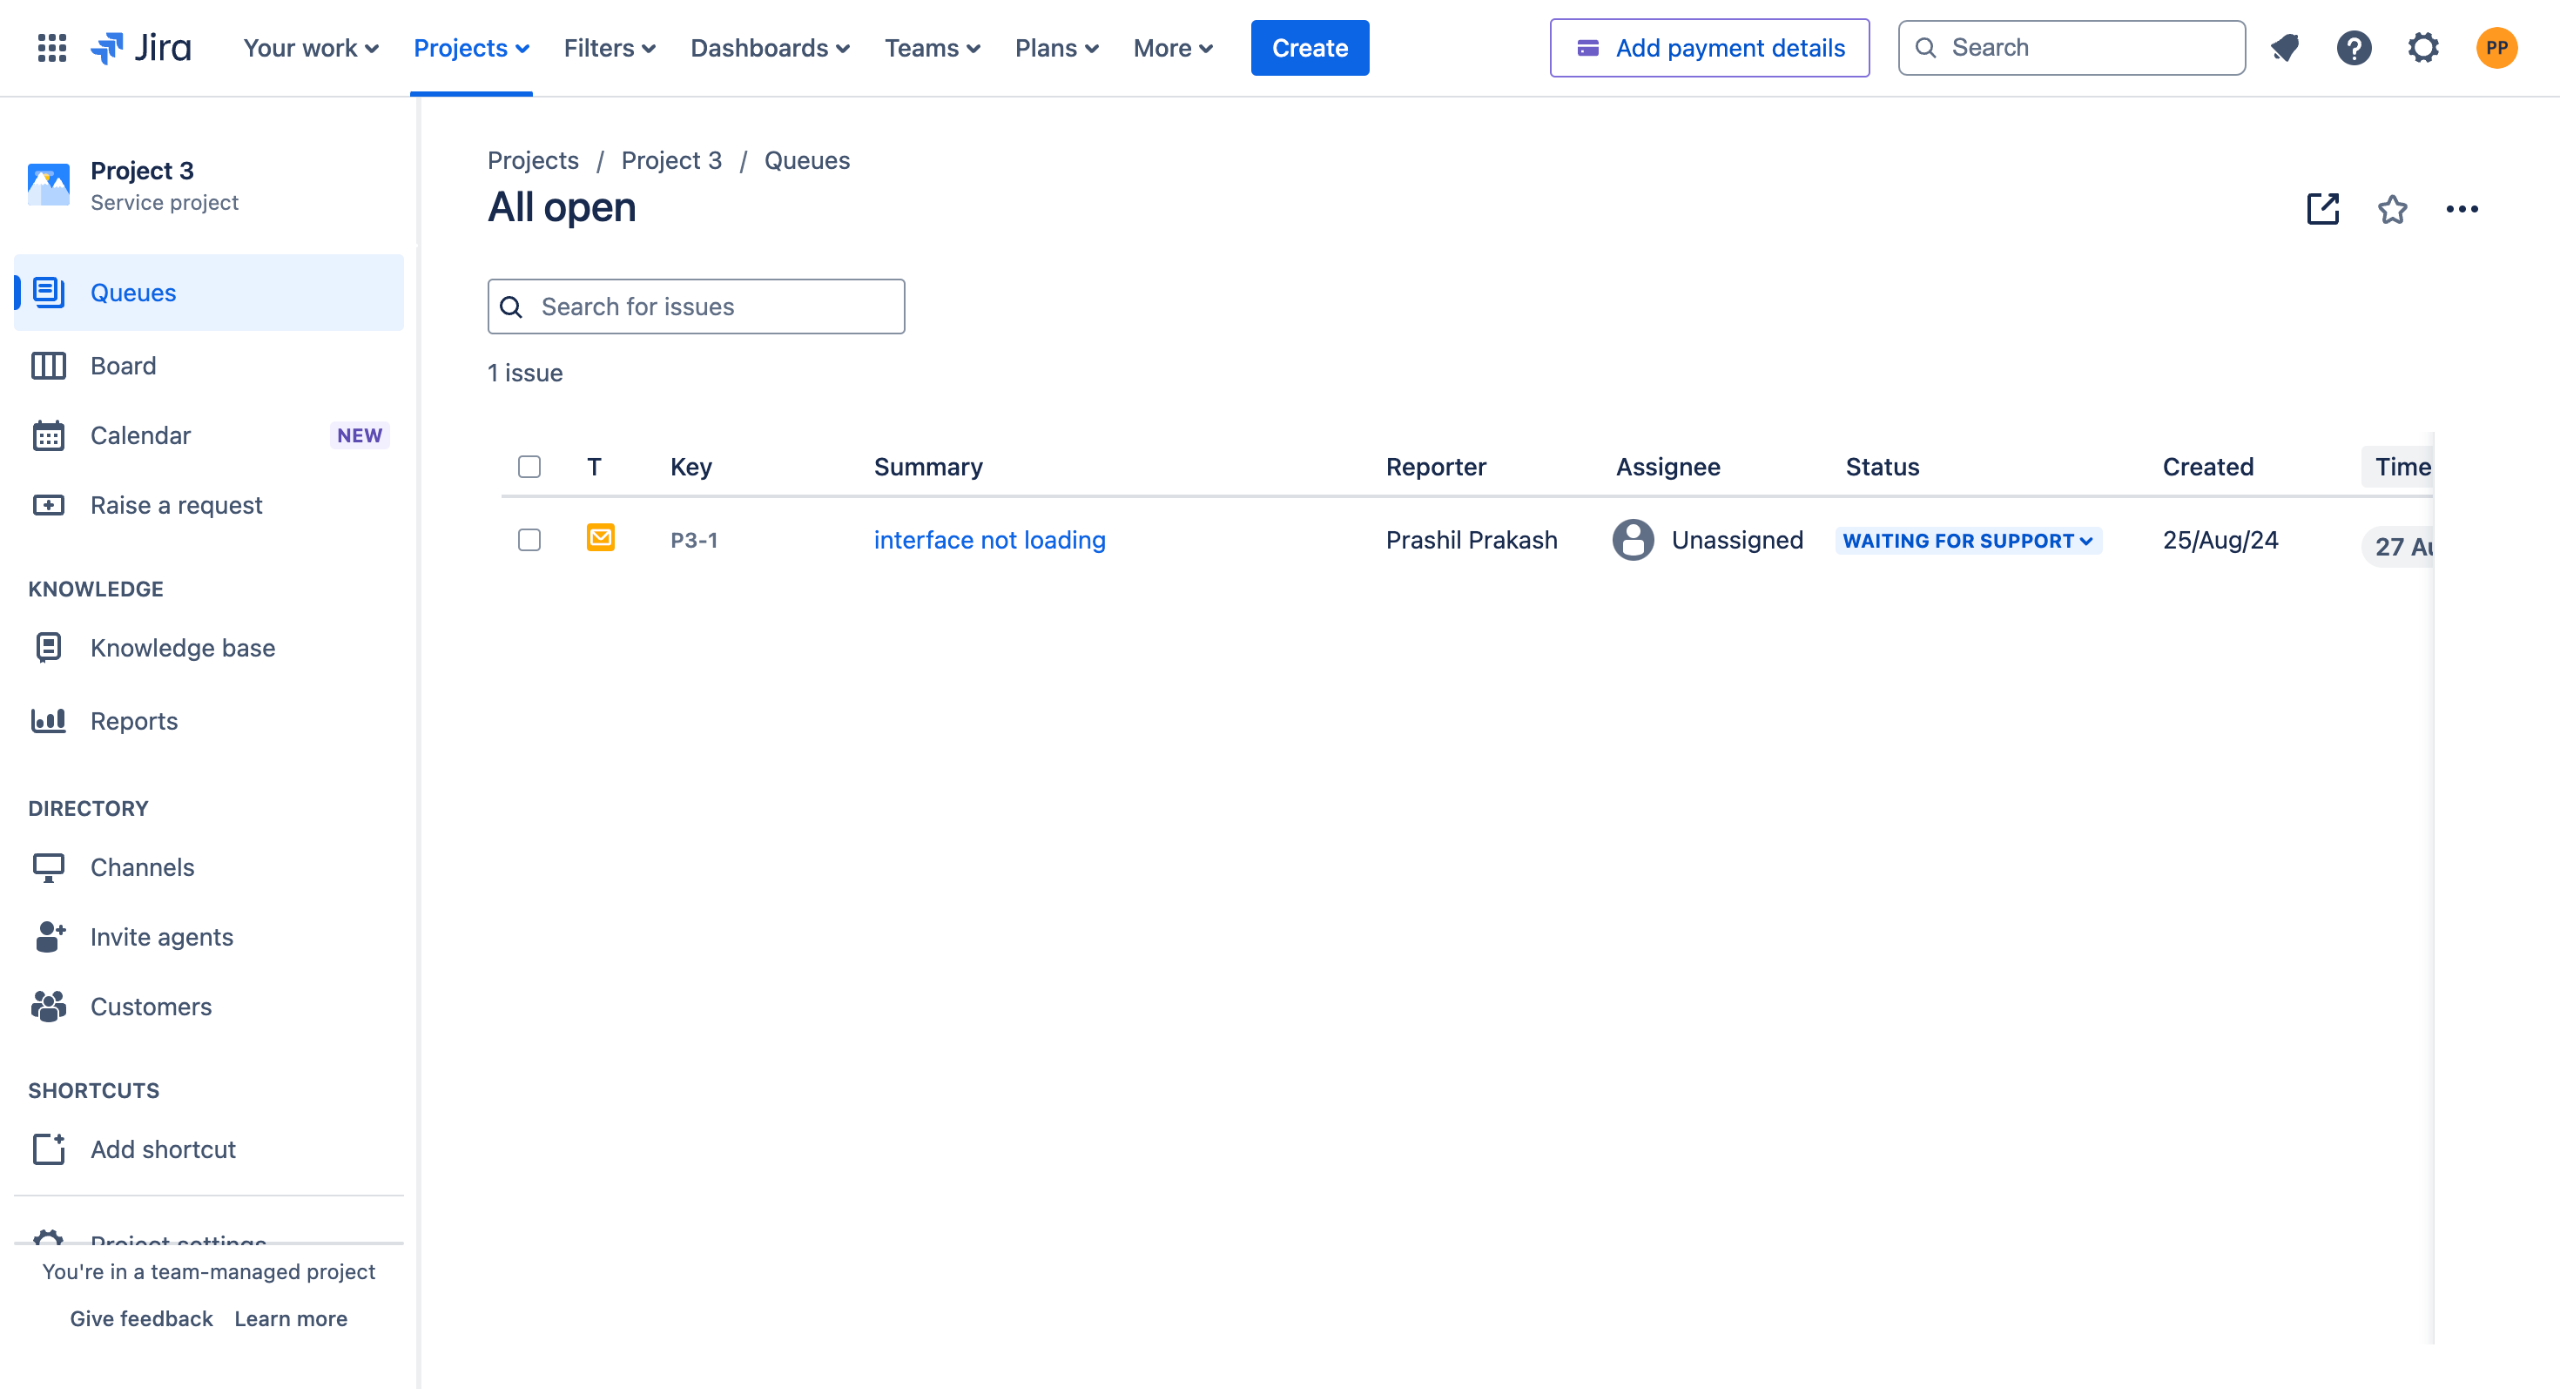Click the email request type icon for P3-1

coord(600,538)
